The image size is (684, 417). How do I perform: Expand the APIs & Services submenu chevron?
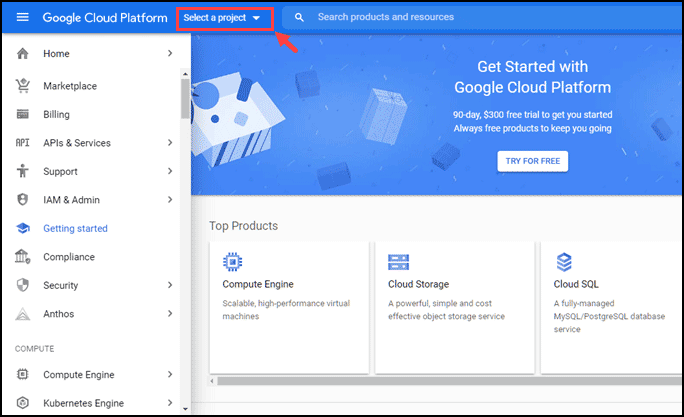click(170, 143)
